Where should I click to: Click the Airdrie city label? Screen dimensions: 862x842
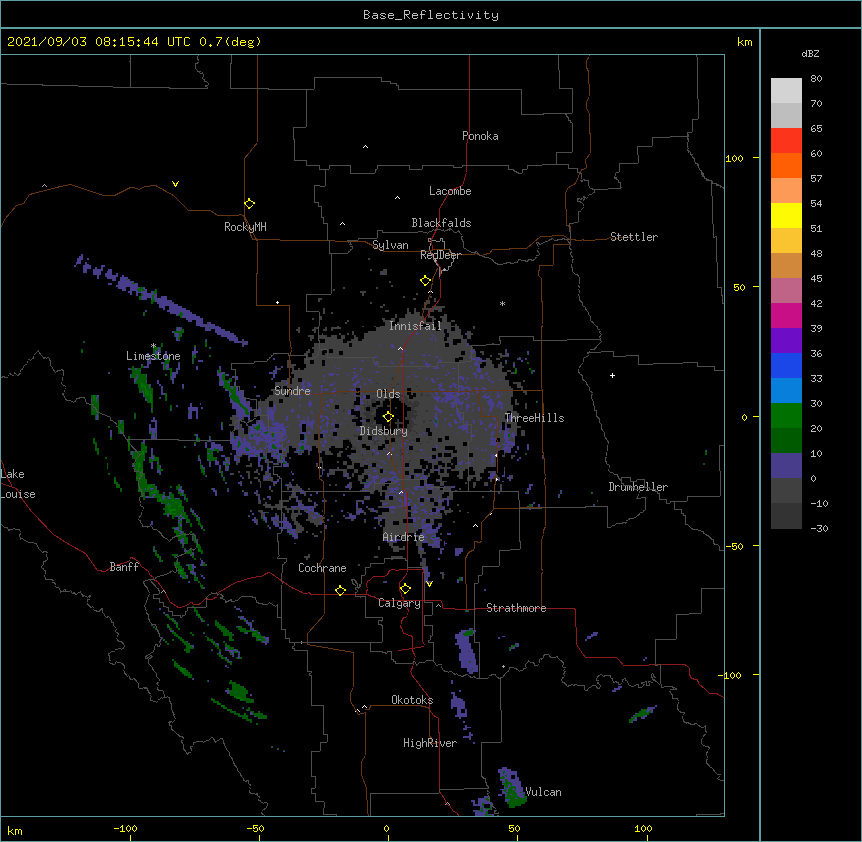point(403,537)
